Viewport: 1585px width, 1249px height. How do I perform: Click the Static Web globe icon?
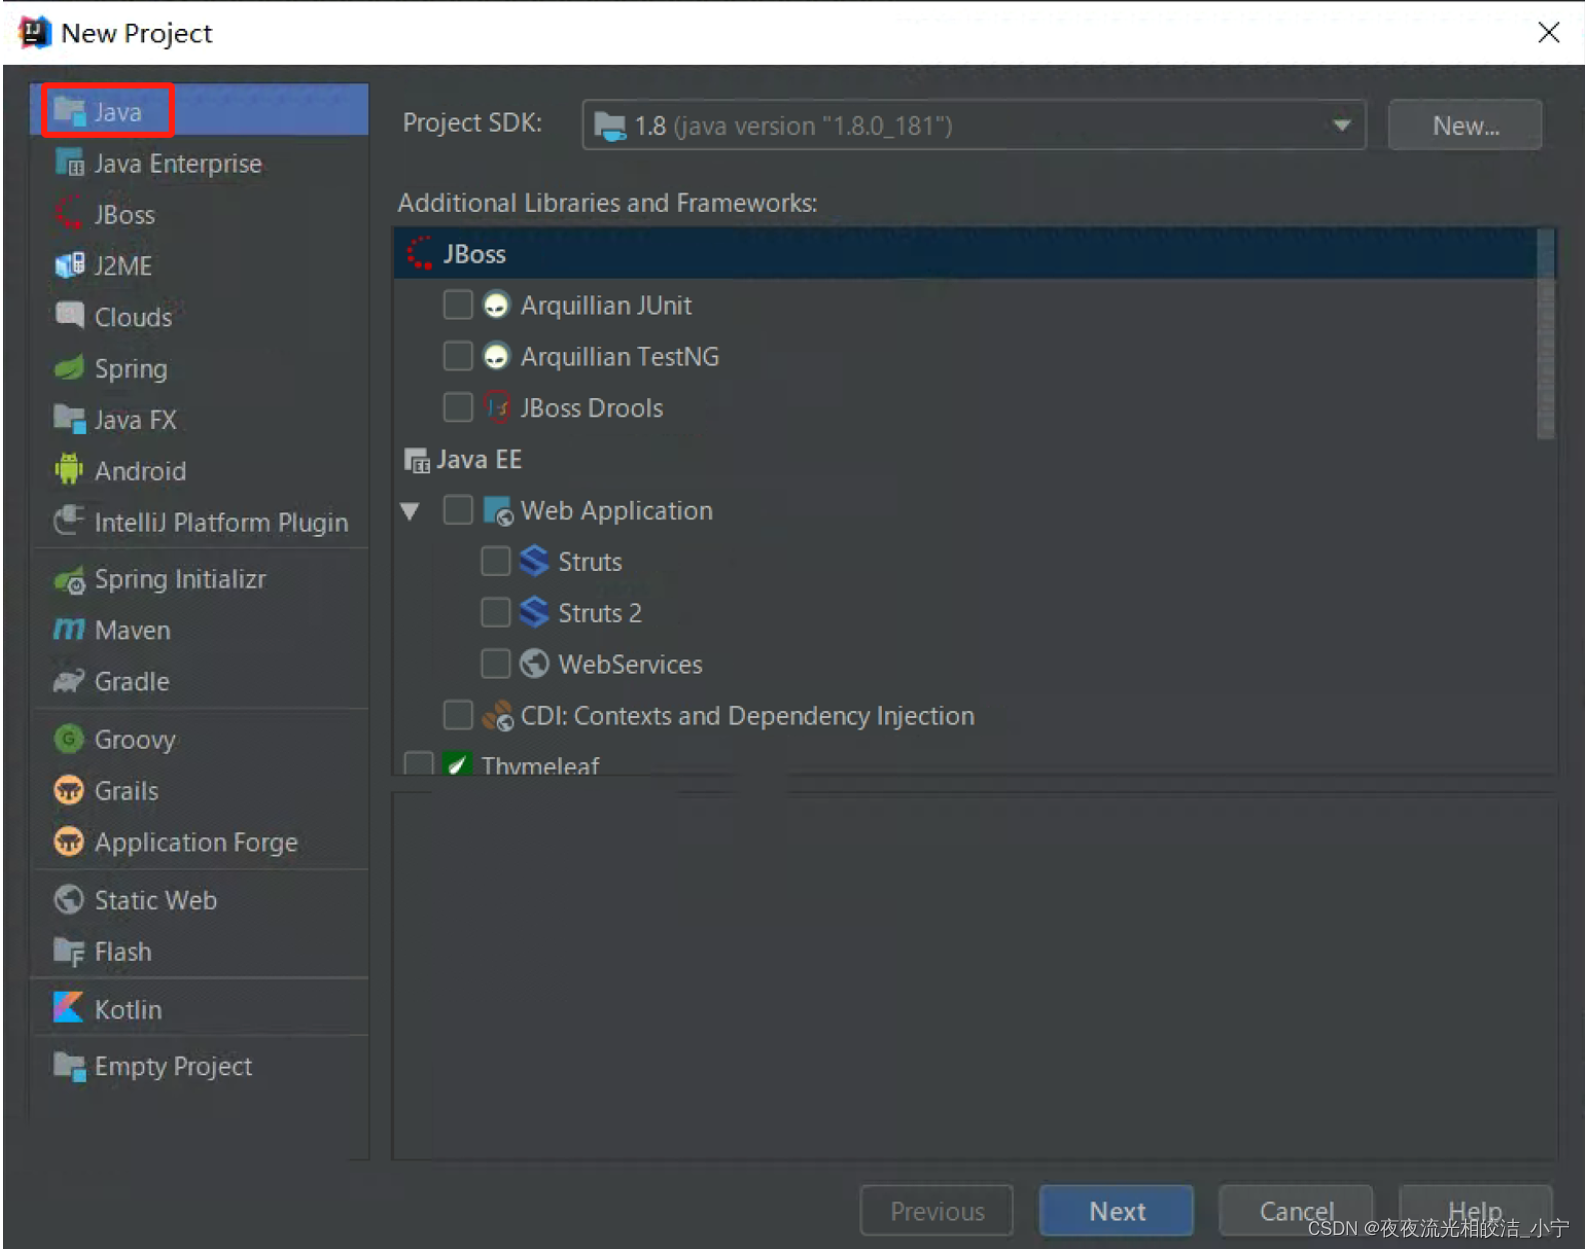point(69,899)
